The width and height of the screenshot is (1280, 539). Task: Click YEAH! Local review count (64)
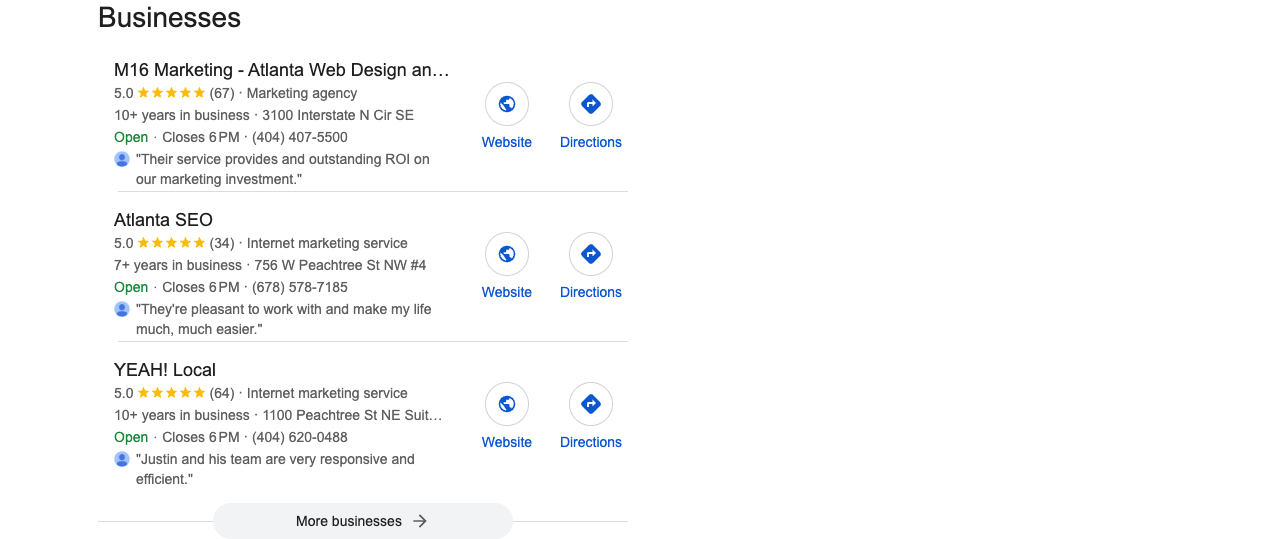pos(222,393)
